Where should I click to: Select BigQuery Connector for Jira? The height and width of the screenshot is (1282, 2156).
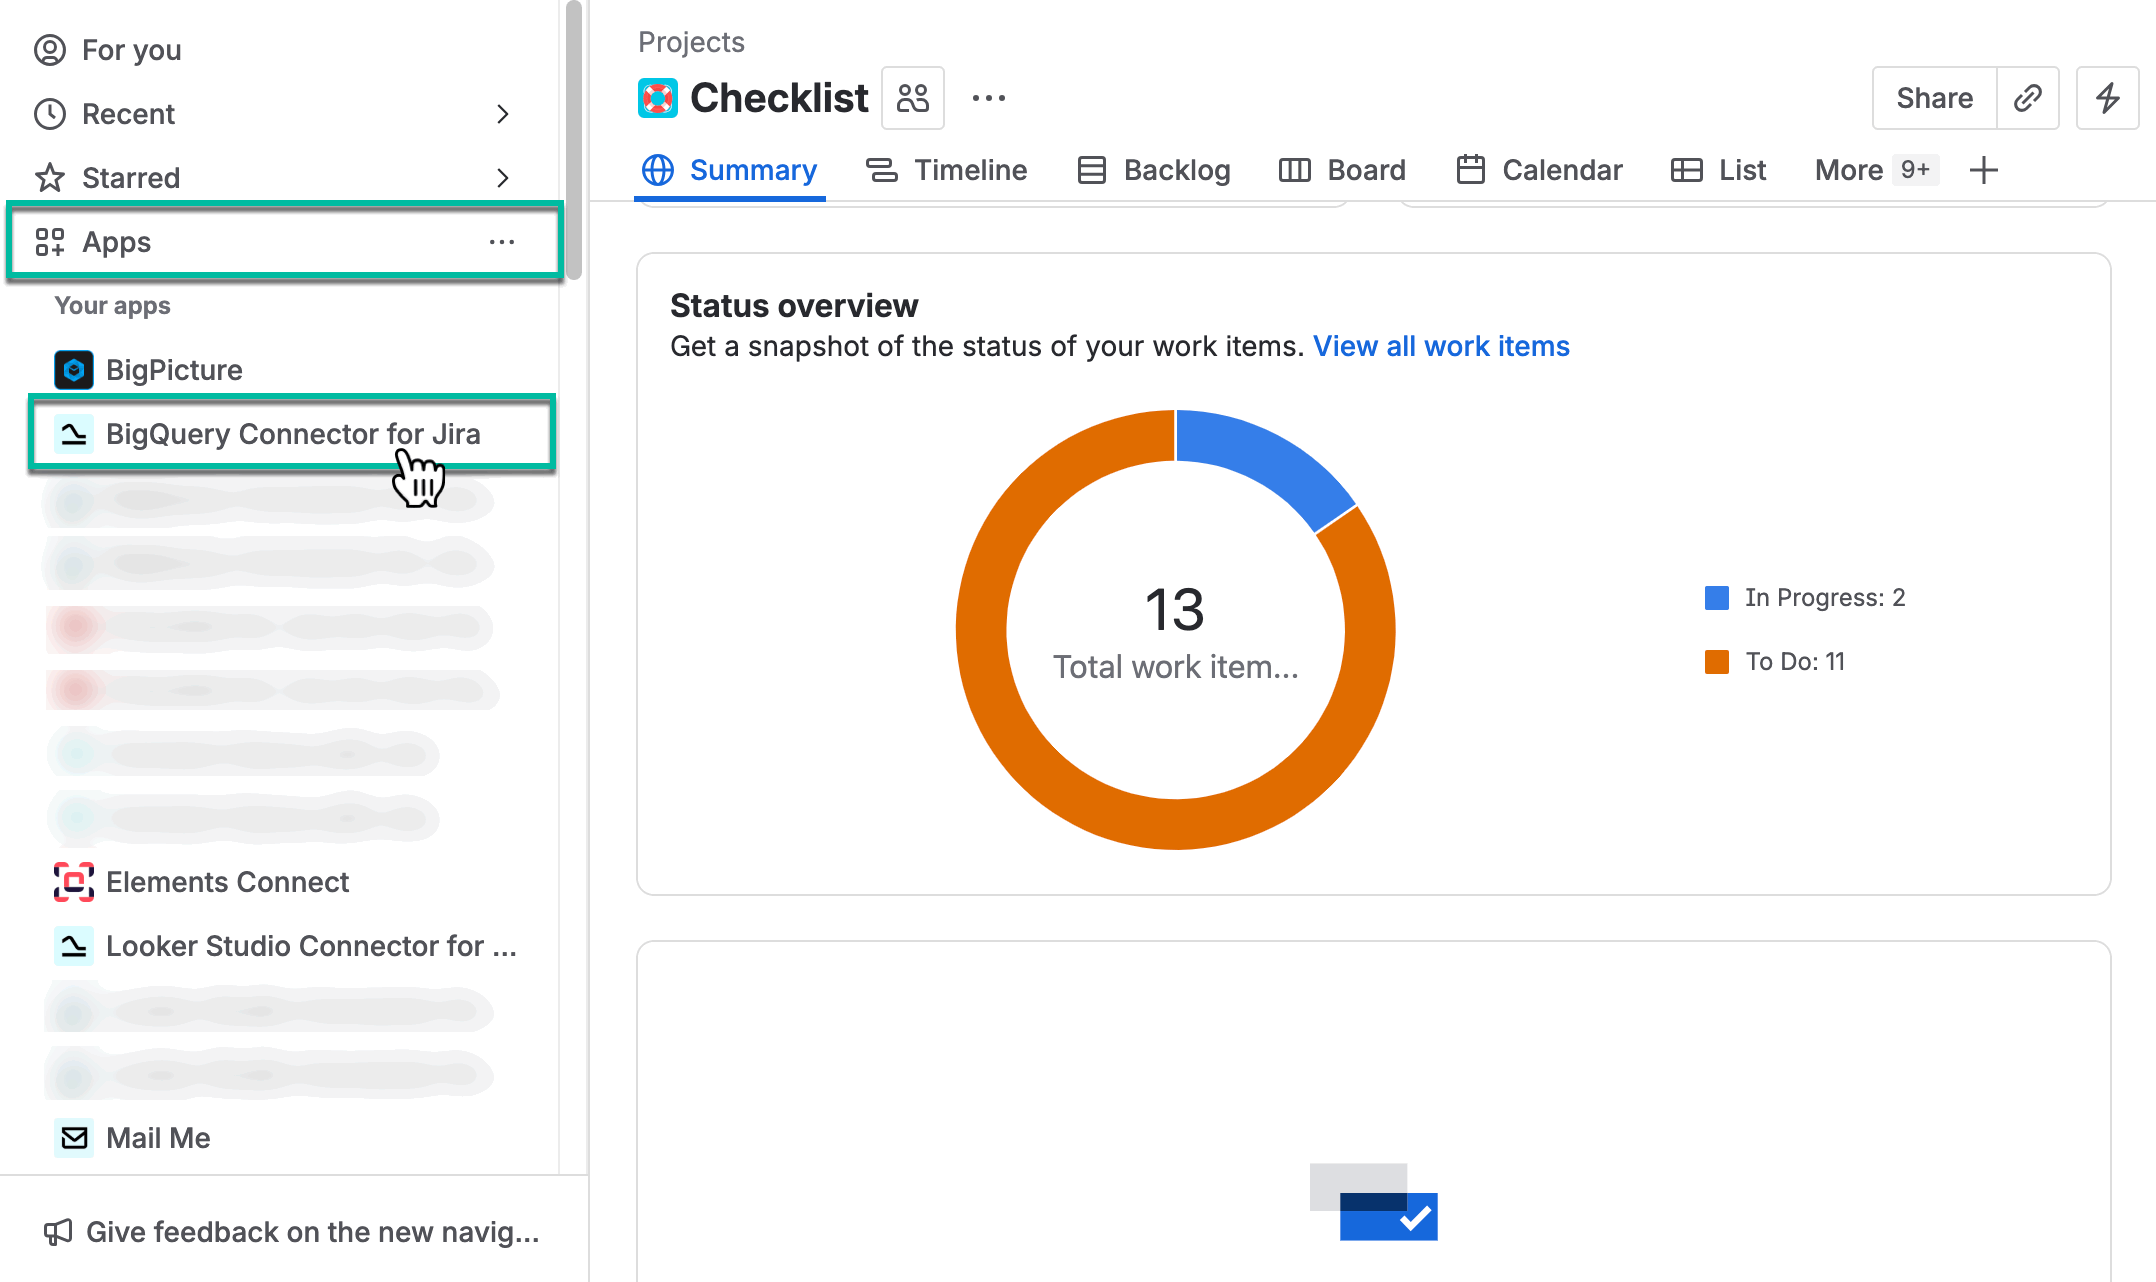coord(292,434)
